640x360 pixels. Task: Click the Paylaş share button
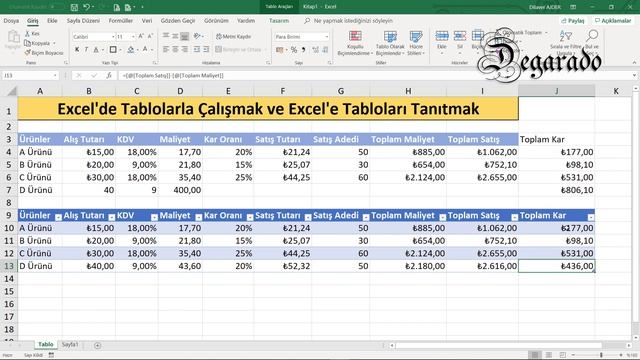[573, 20]
